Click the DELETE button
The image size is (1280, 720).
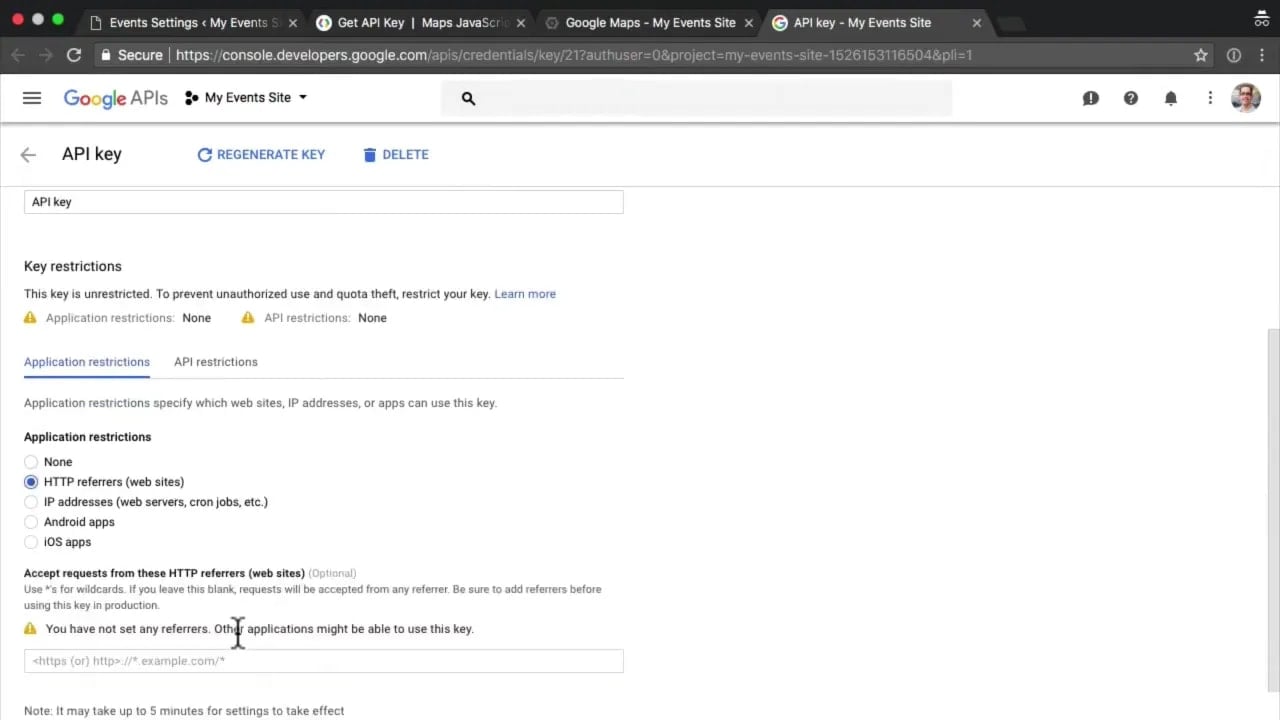[x=396, y=154]
